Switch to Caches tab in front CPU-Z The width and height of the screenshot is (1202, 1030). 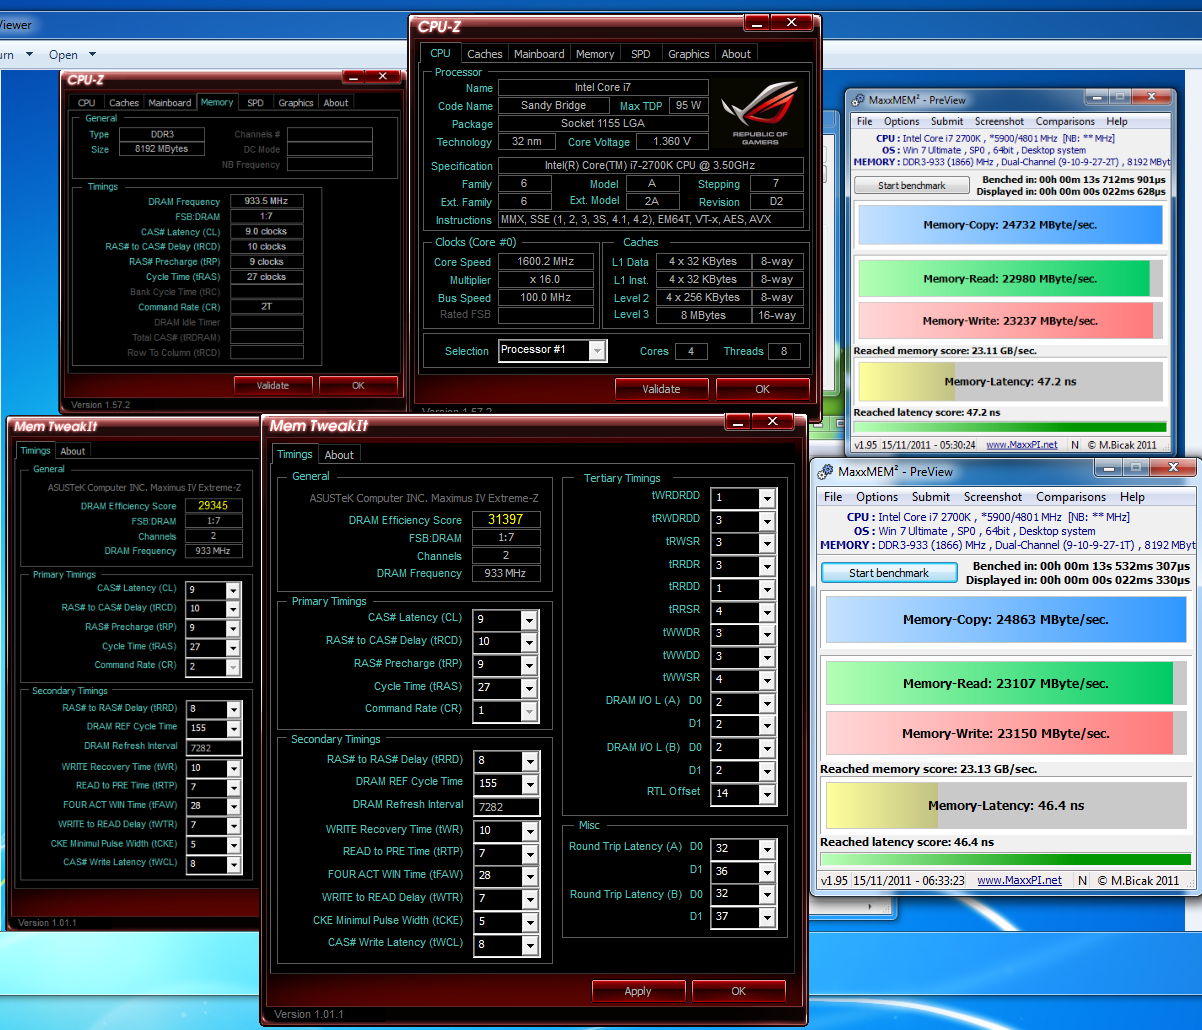[x=485, y=54]
